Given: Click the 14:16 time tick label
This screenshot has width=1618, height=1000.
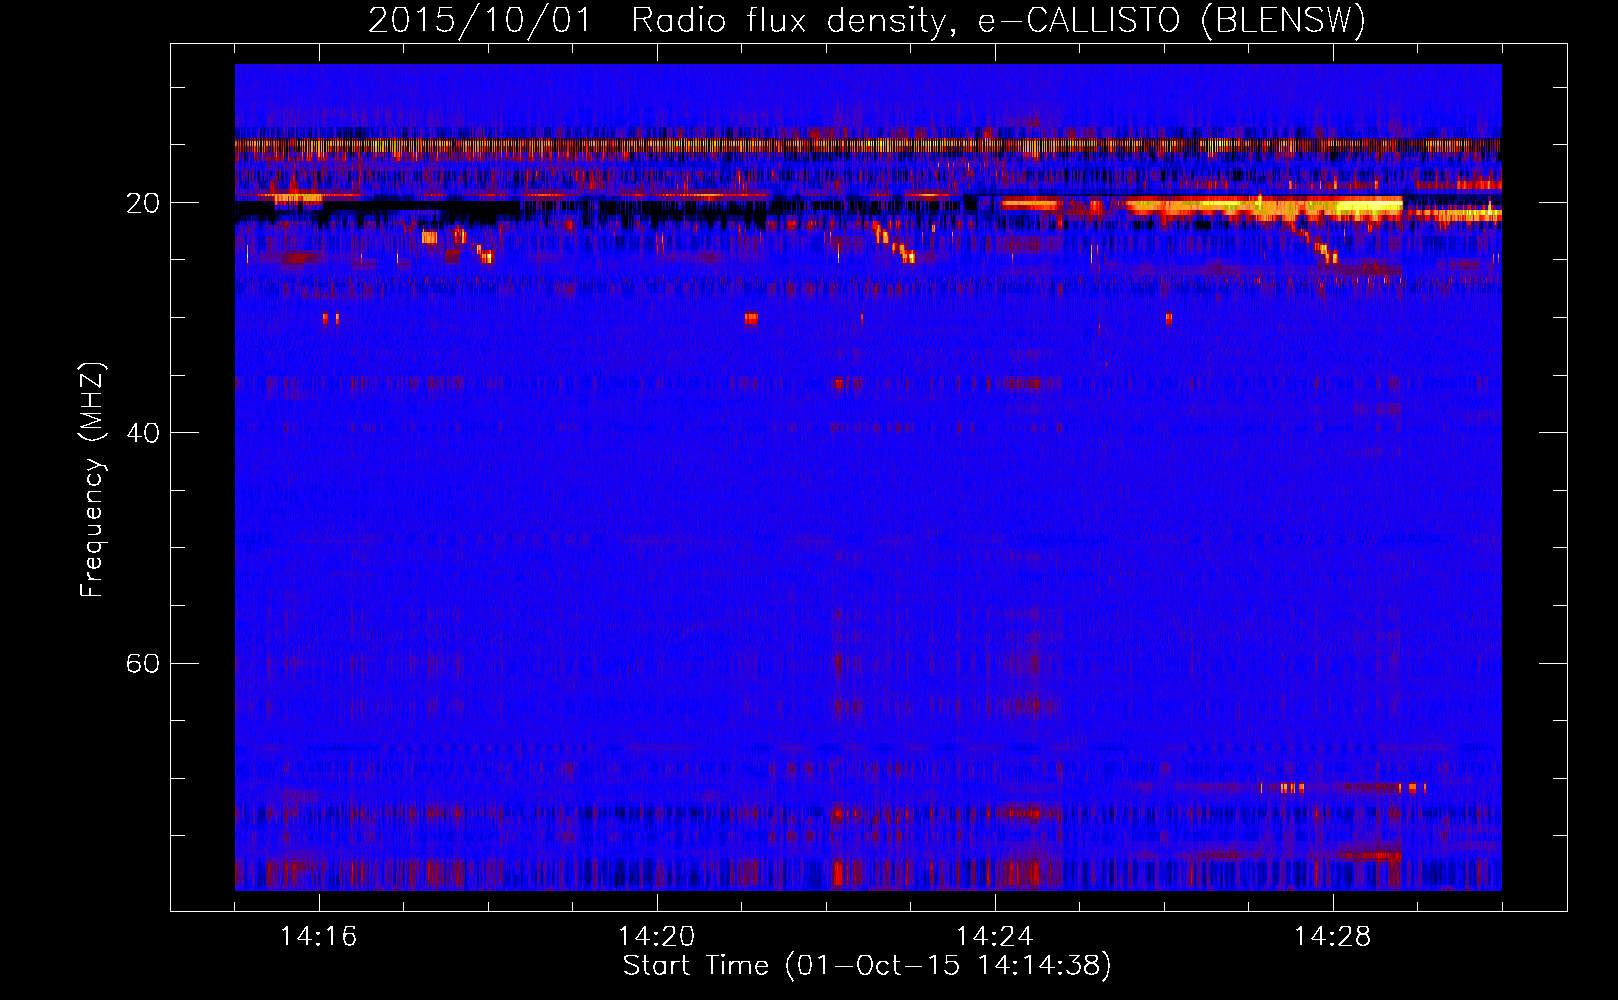Looking at the screenshot, I should (318, 937).
